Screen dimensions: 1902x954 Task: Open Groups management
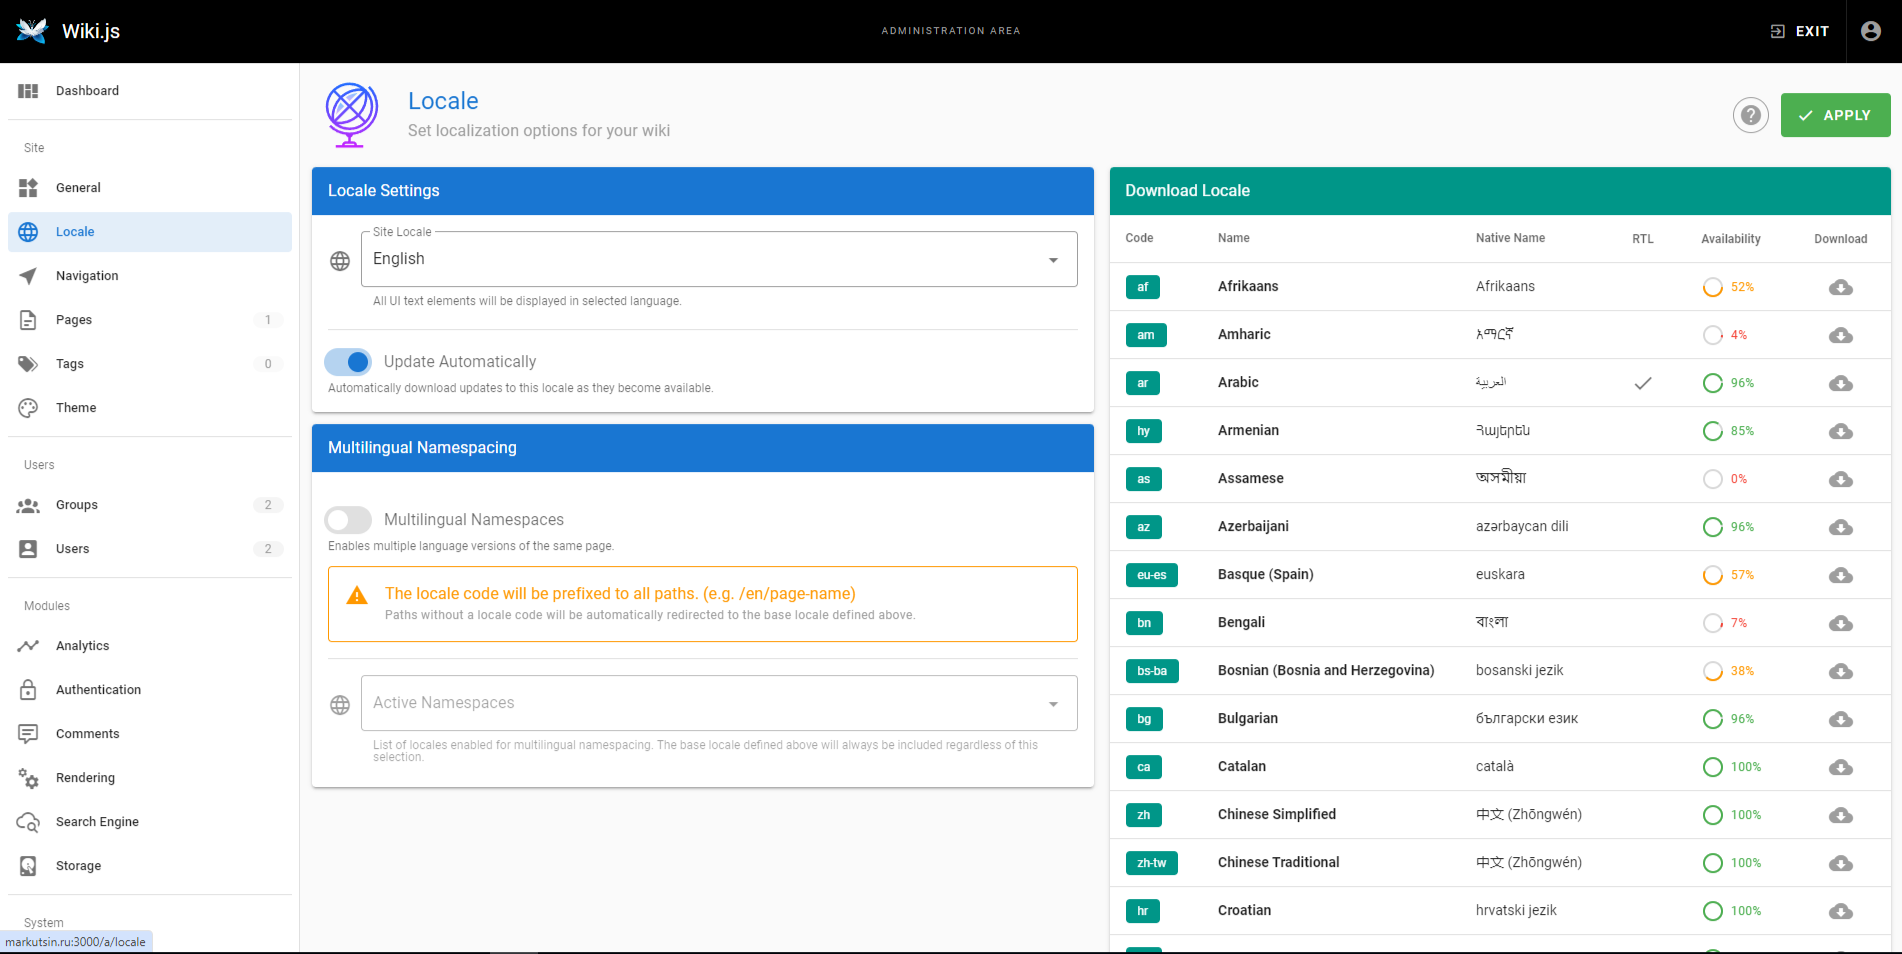[x=150, y=505]
